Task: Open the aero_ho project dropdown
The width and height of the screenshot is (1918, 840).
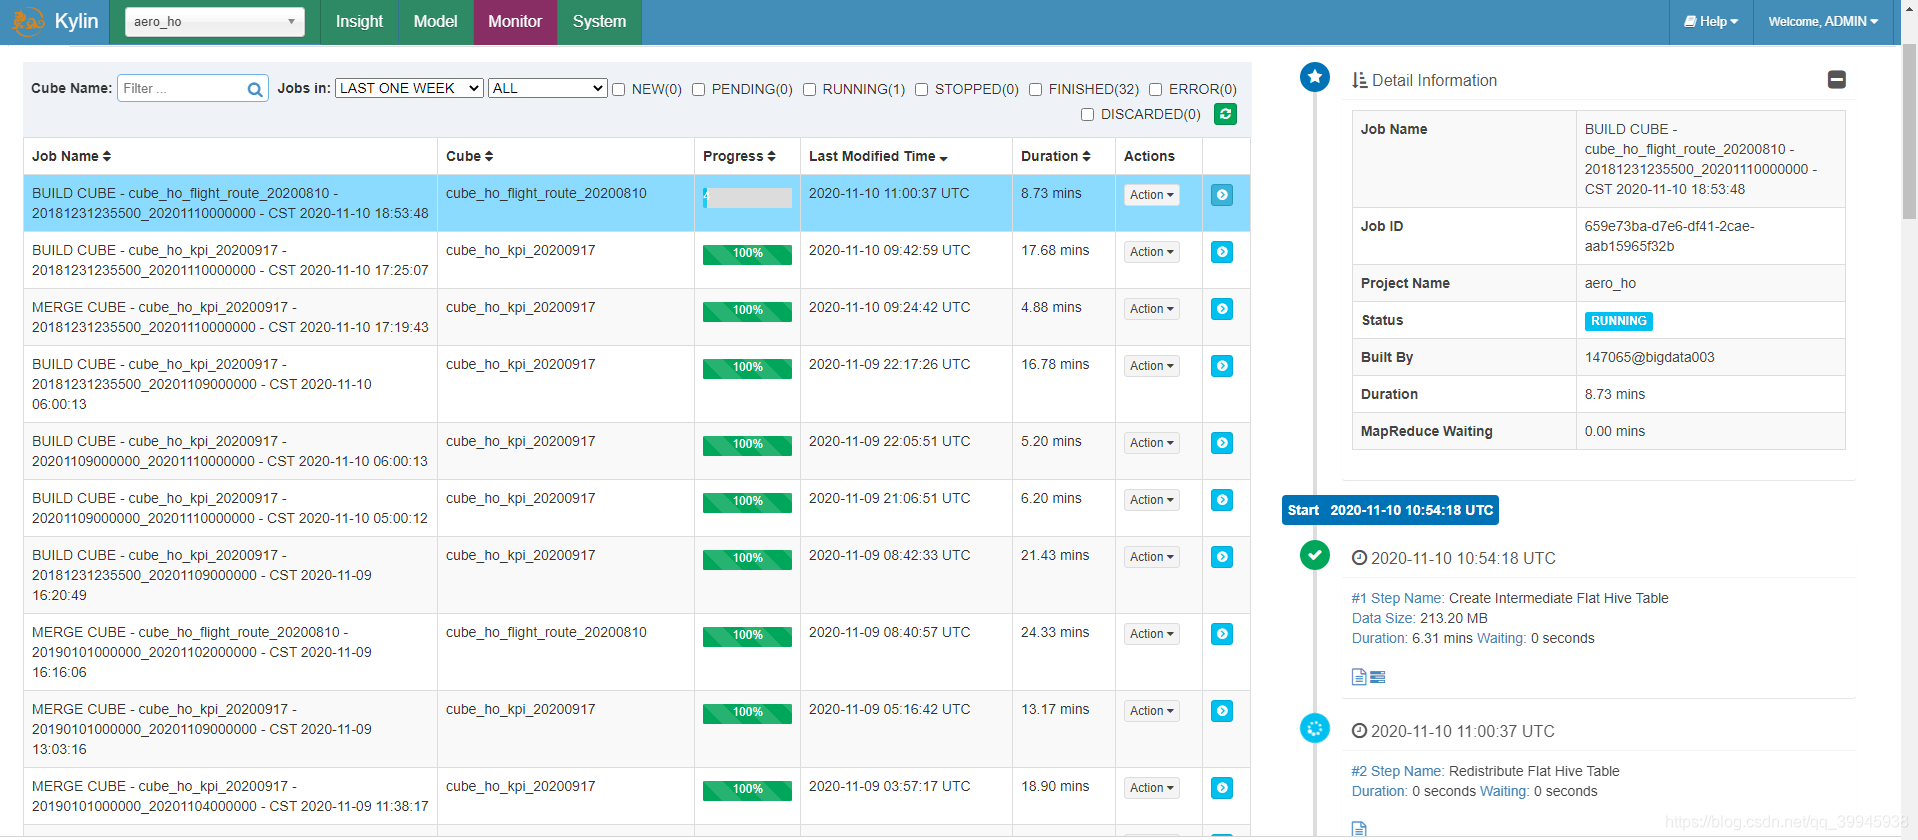Action: point(214,21)
